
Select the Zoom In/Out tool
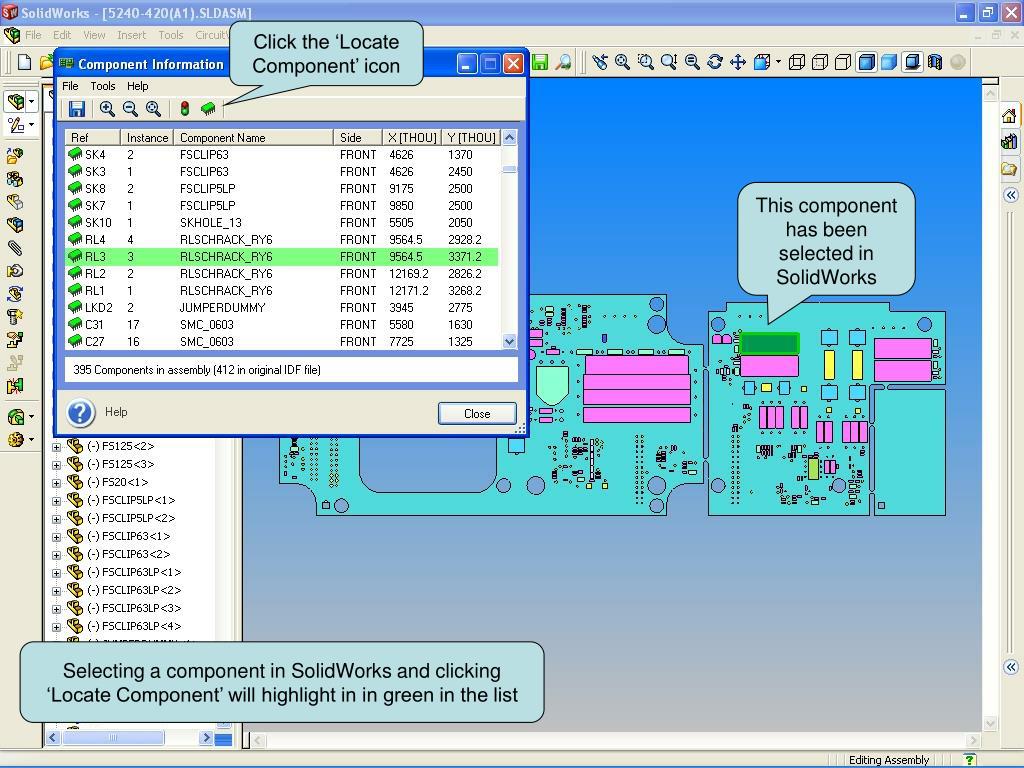[668, 62]
